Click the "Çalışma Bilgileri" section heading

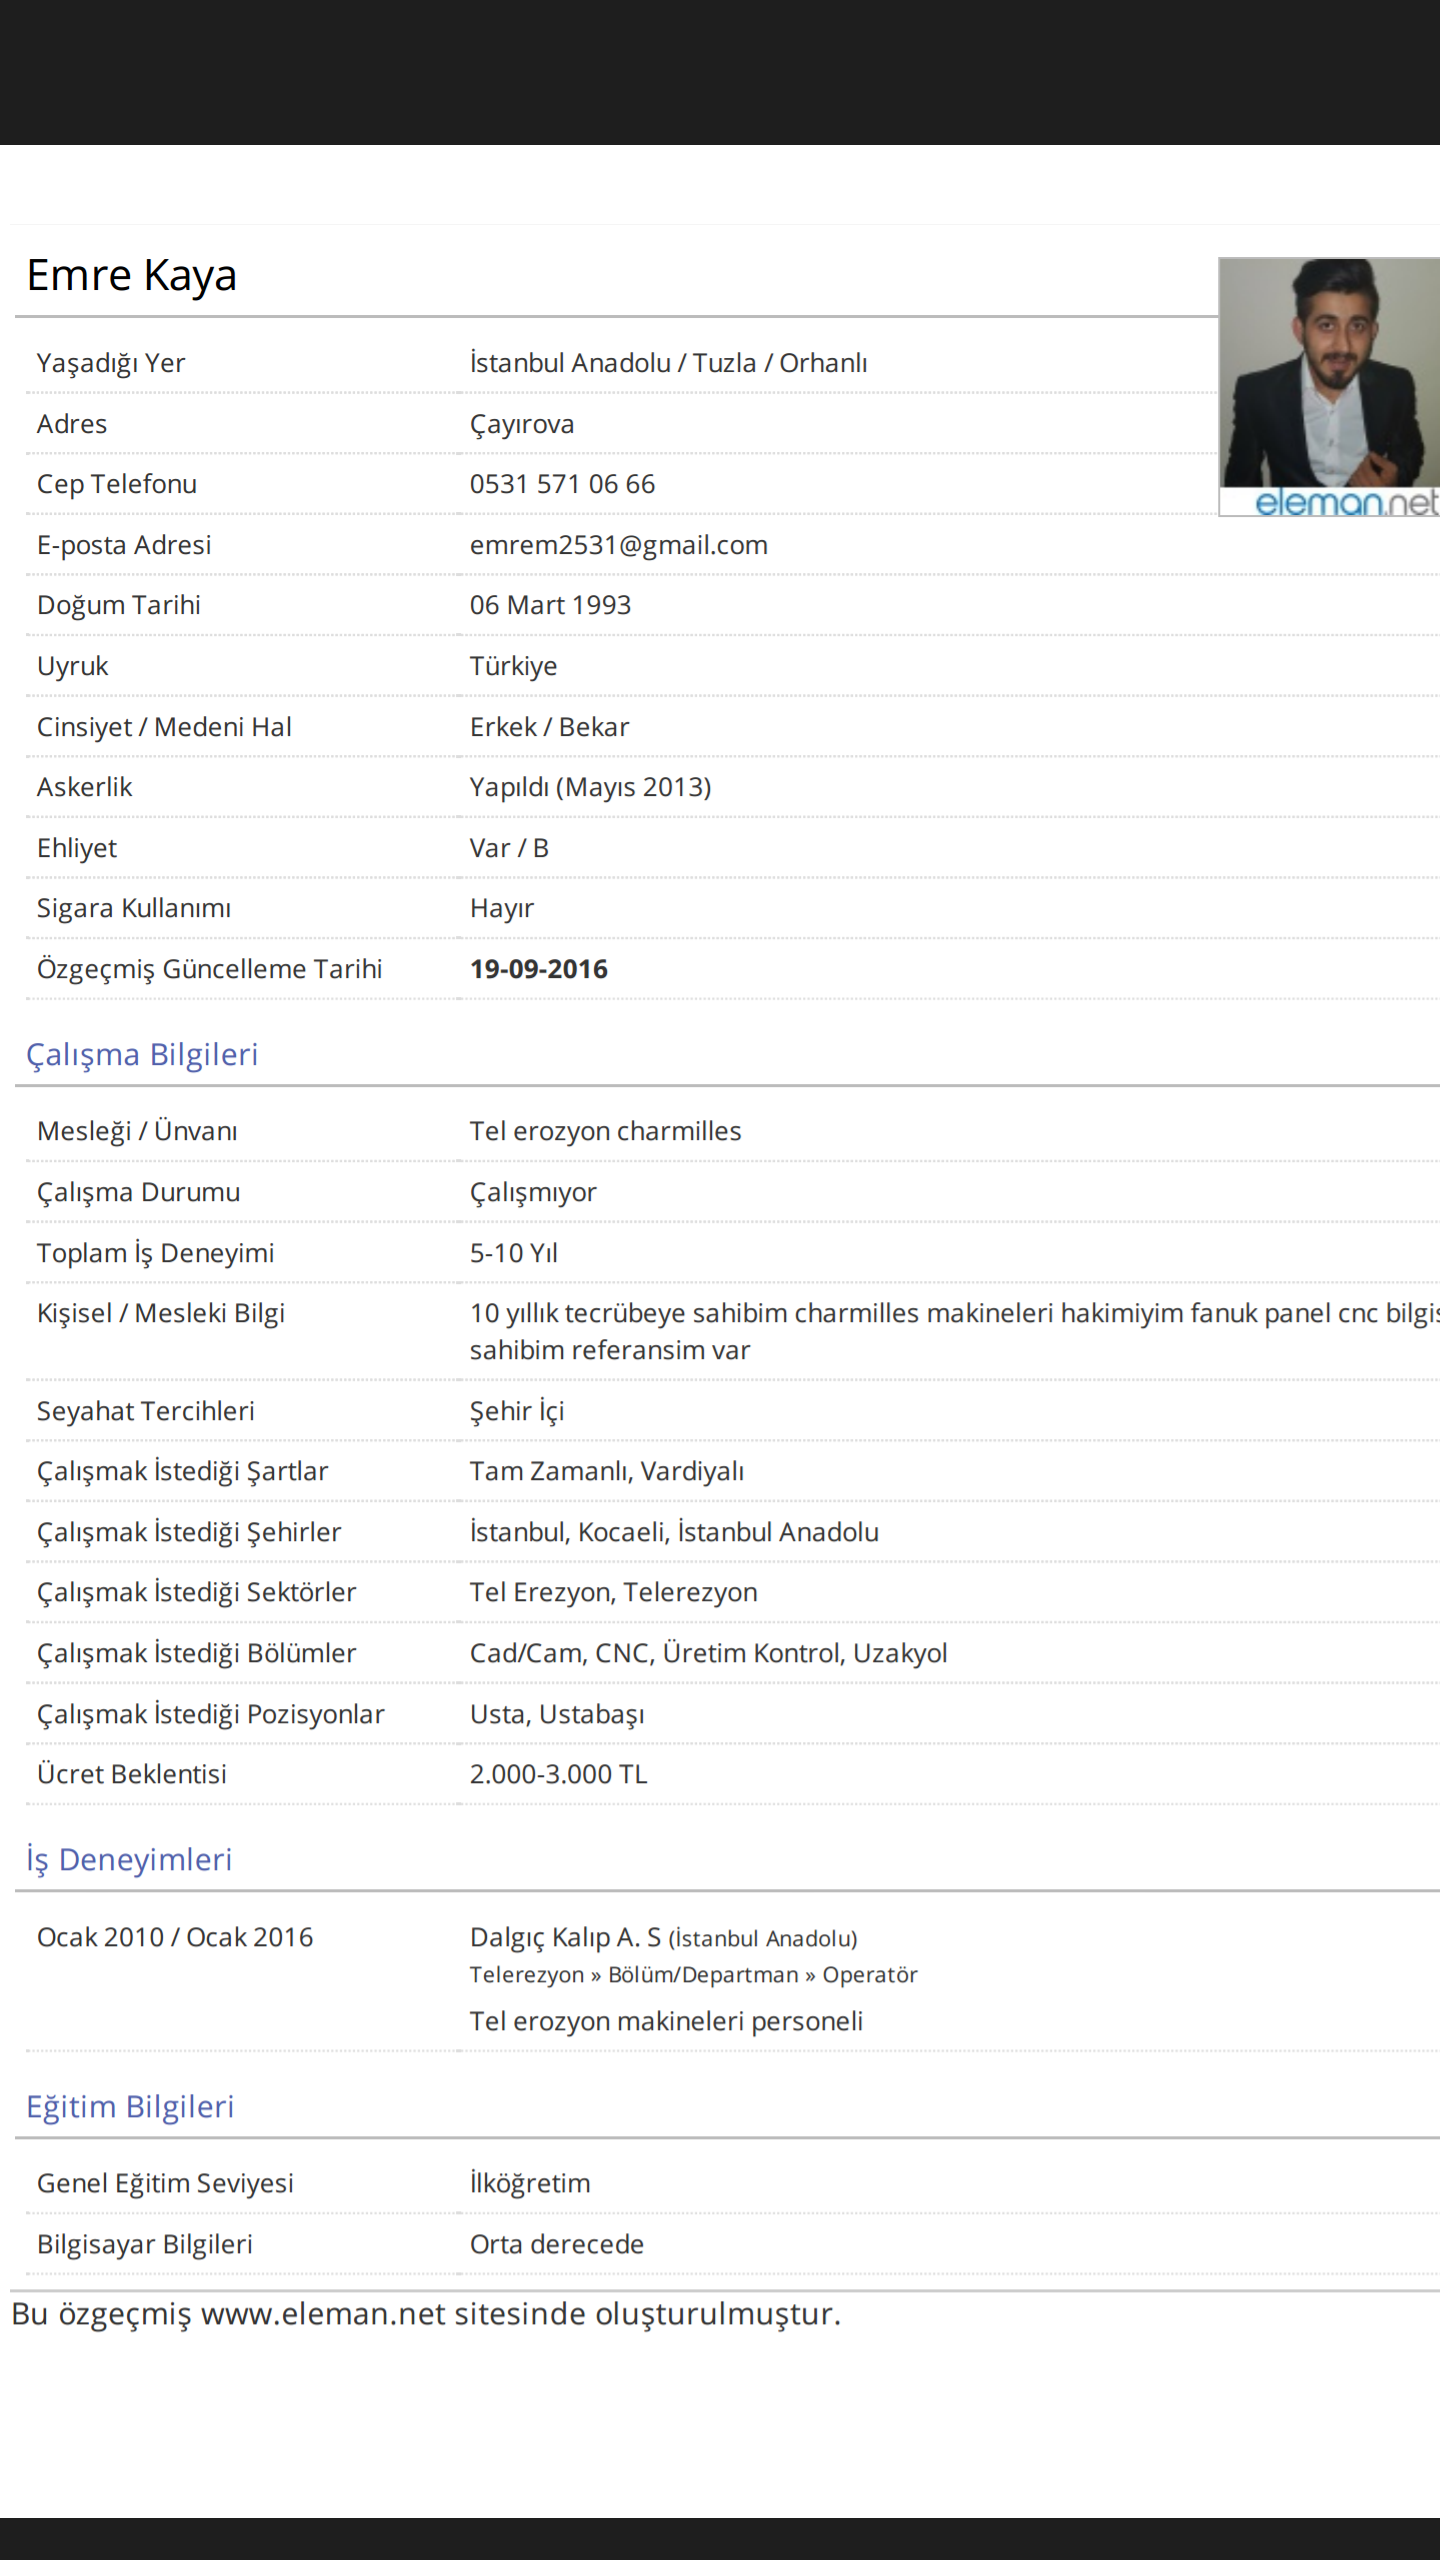tap(142, 1055)
